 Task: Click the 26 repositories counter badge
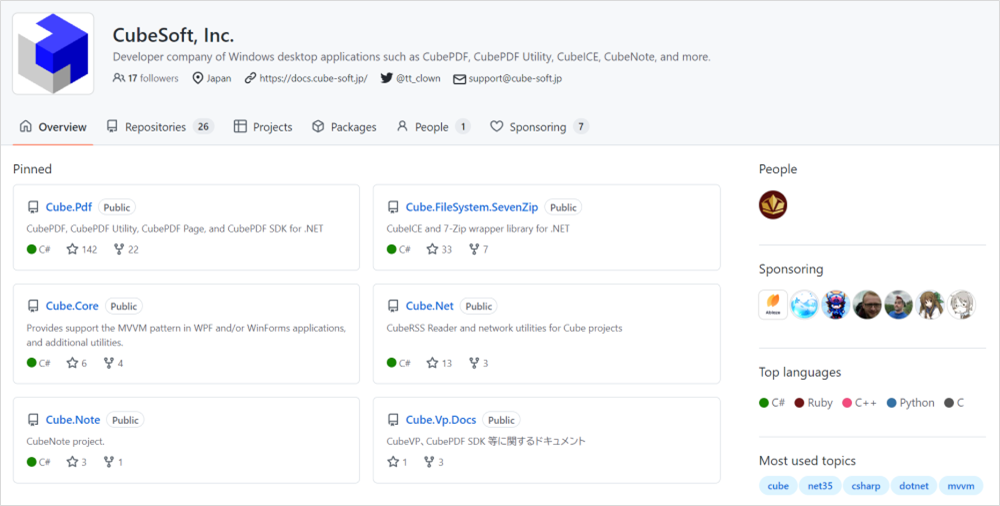(x=203, y=126)
